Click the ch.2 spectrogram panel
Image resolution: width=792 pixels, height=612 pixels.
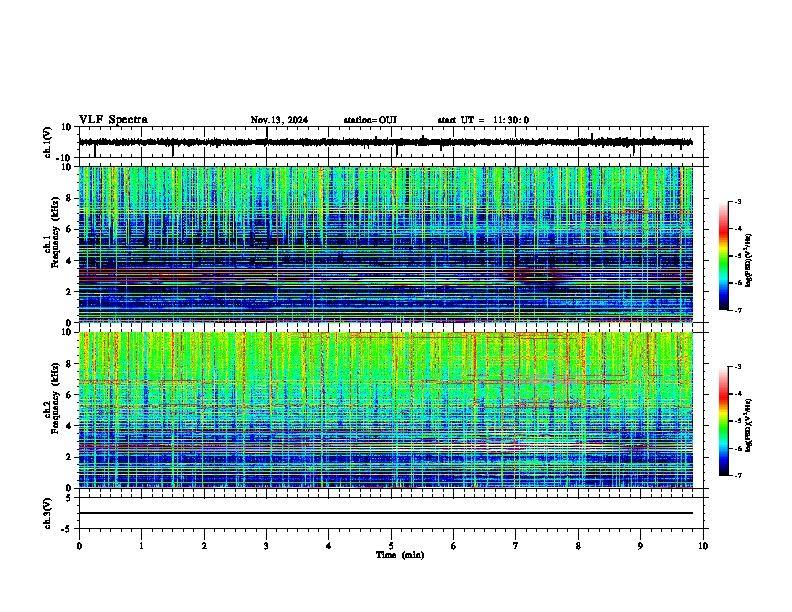pos(385,410)
